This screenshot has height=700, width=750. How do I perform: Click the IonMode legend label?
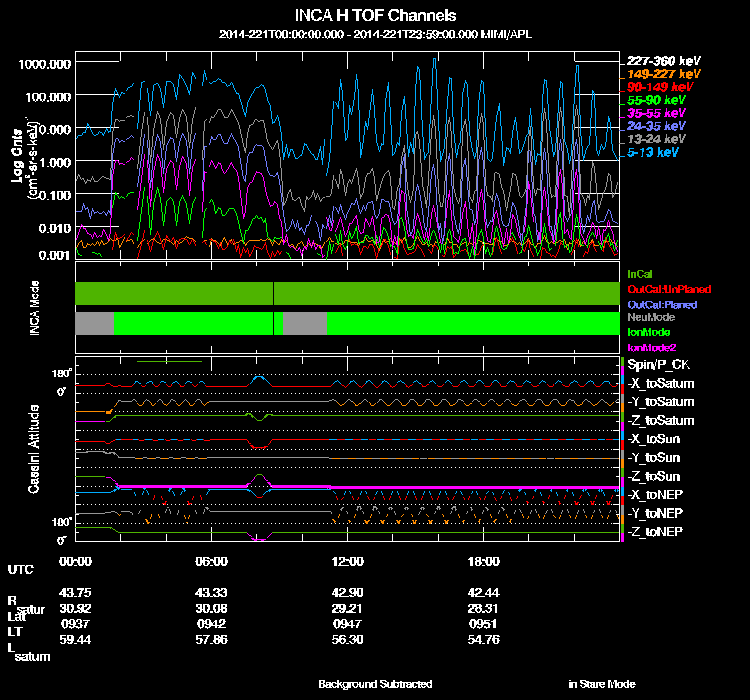(x=648, y=331)
